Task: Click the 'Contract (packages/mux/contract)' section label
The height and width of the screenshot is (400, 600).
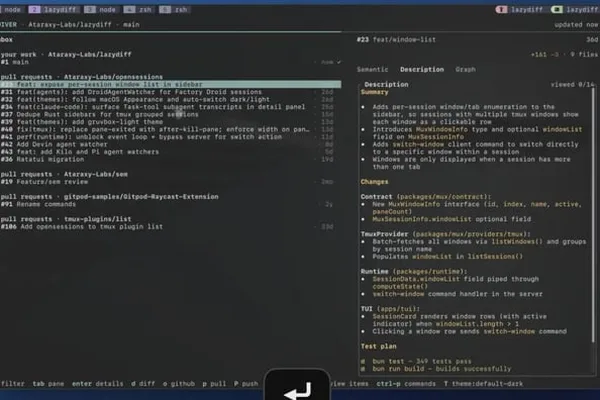Action: click(x=426, y=197)
